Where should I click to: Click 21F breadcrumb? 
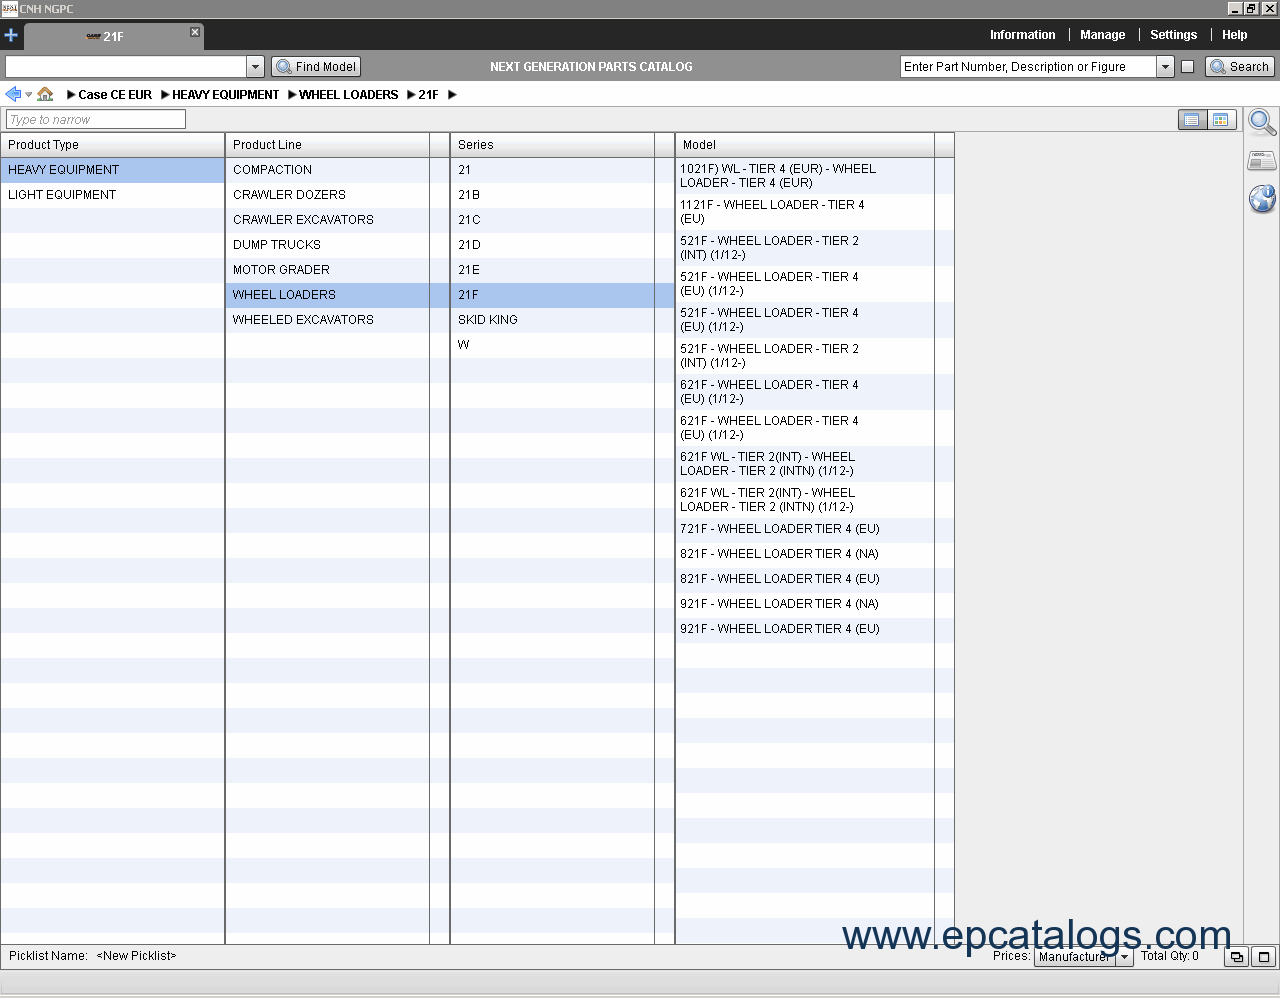tap(428, 95)
